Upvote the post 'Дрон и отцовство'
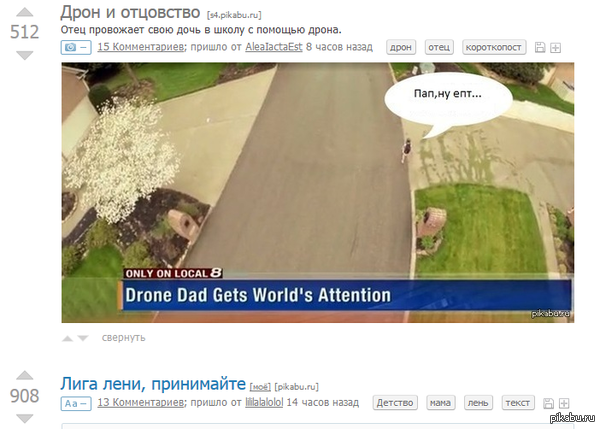 [x=25, y=13]
